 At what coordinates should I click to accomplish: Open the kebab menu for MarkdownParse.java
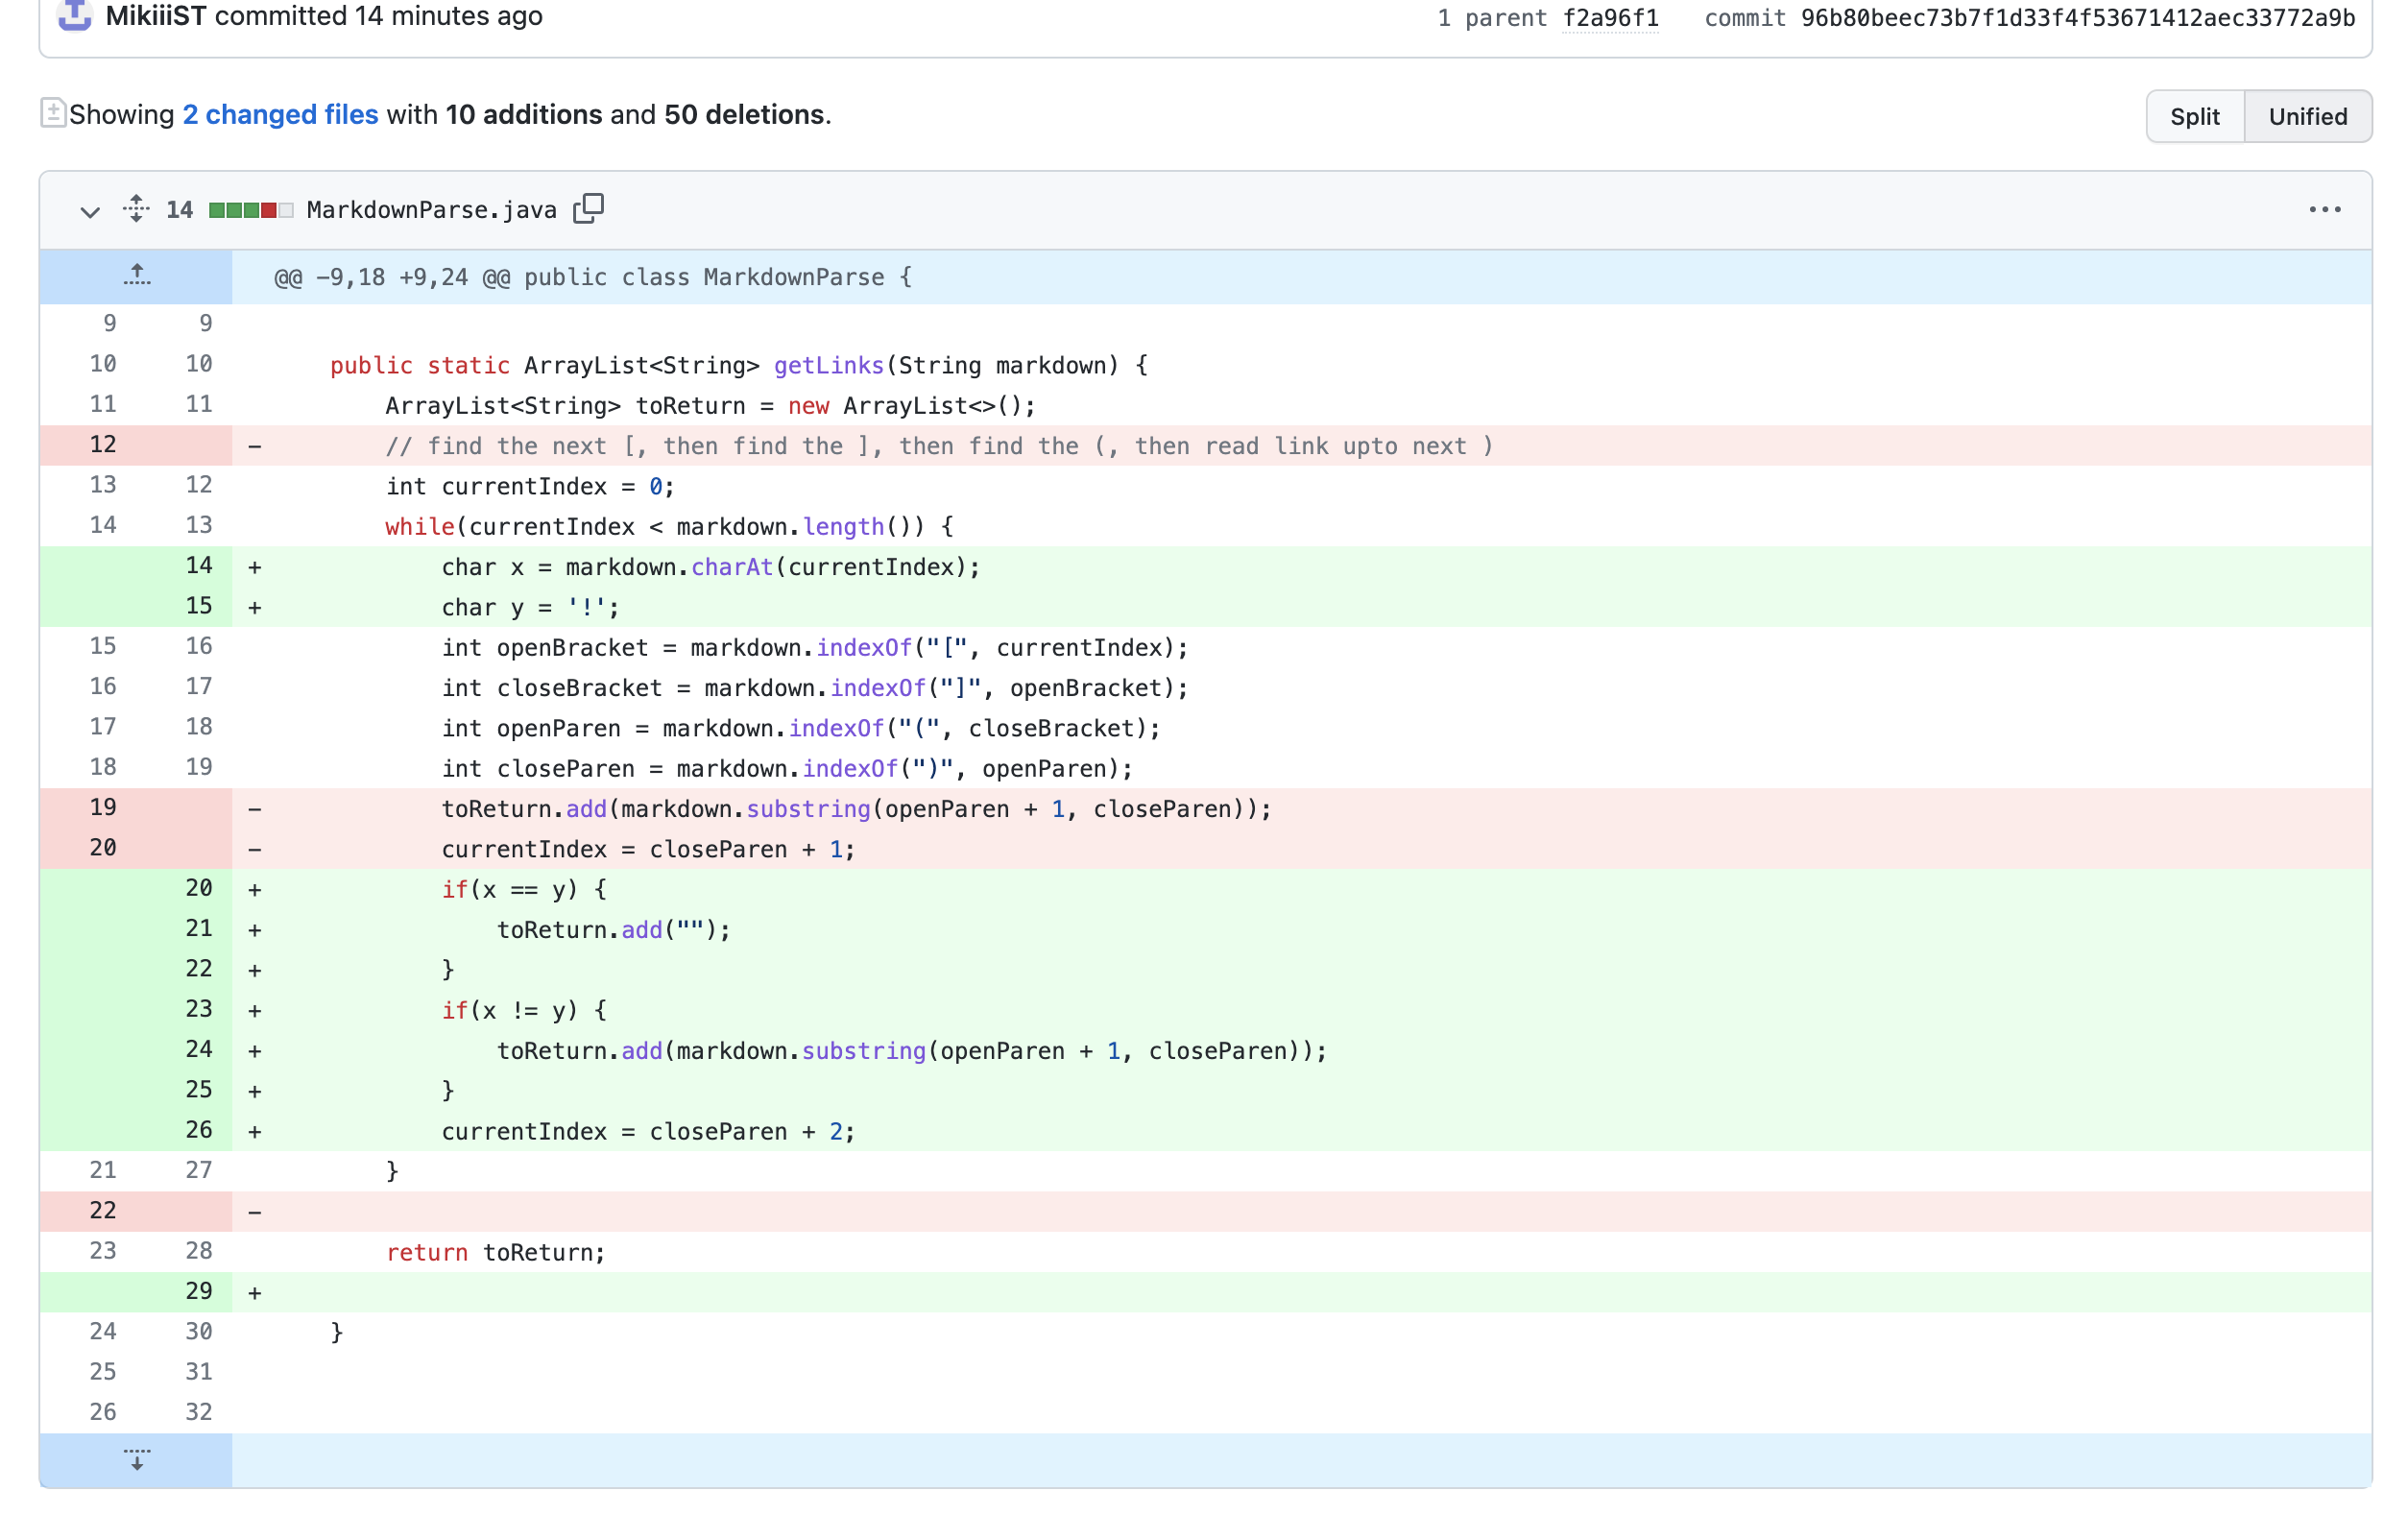2327,209
